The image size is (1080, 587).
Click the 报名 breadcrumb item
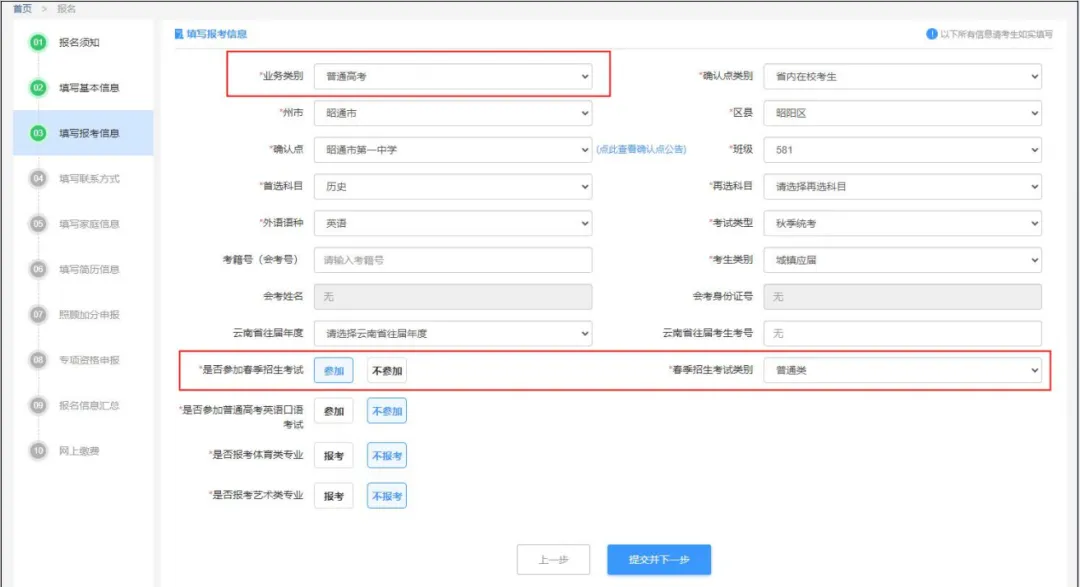[66, 8]
